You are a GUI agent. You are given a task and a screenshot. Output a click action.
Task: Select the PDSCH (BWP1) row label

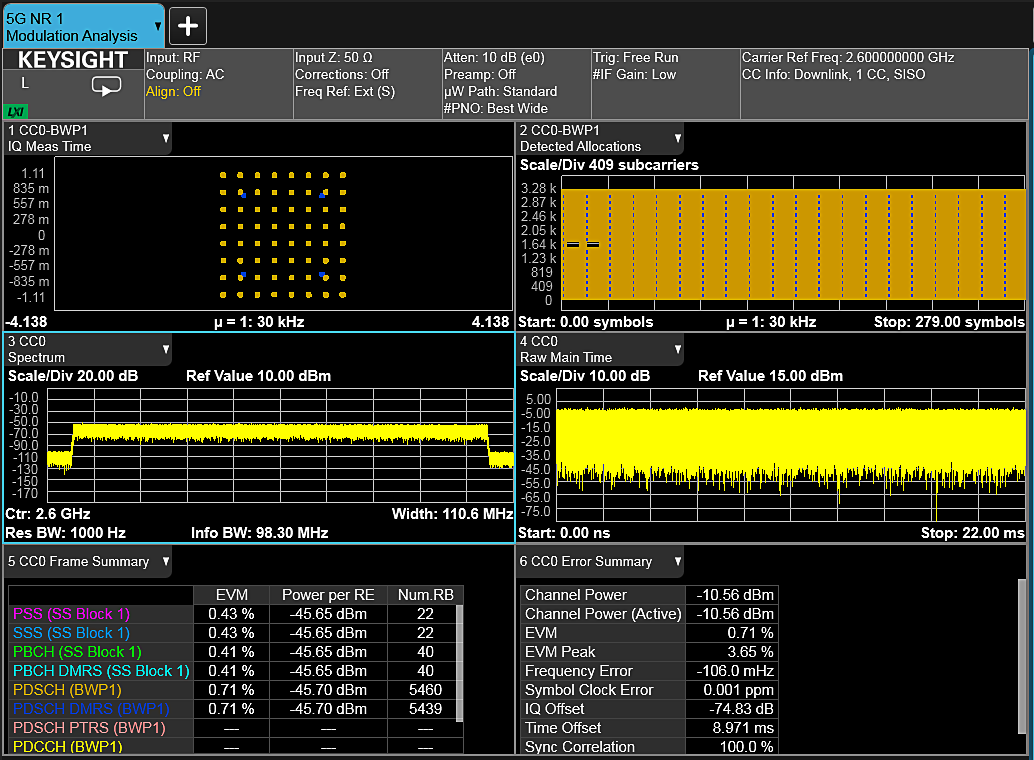click(67, 690)
